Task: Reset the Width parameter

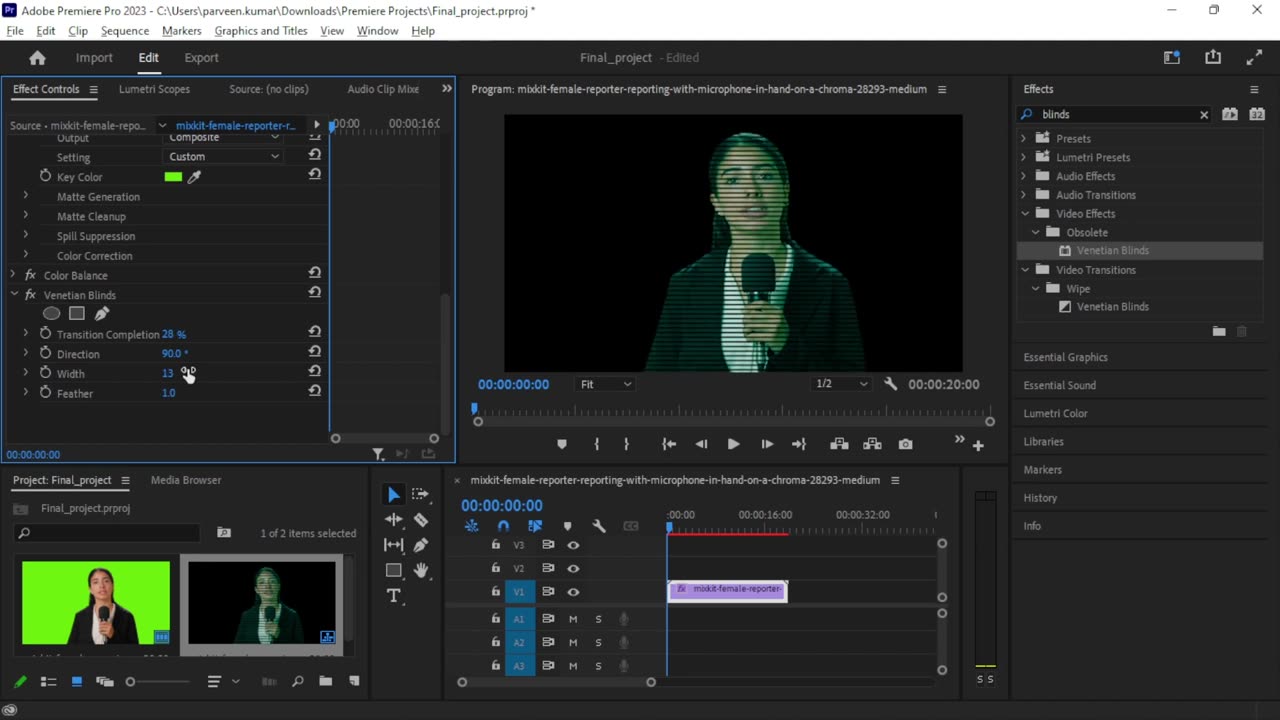Action: tap(314, 371)
